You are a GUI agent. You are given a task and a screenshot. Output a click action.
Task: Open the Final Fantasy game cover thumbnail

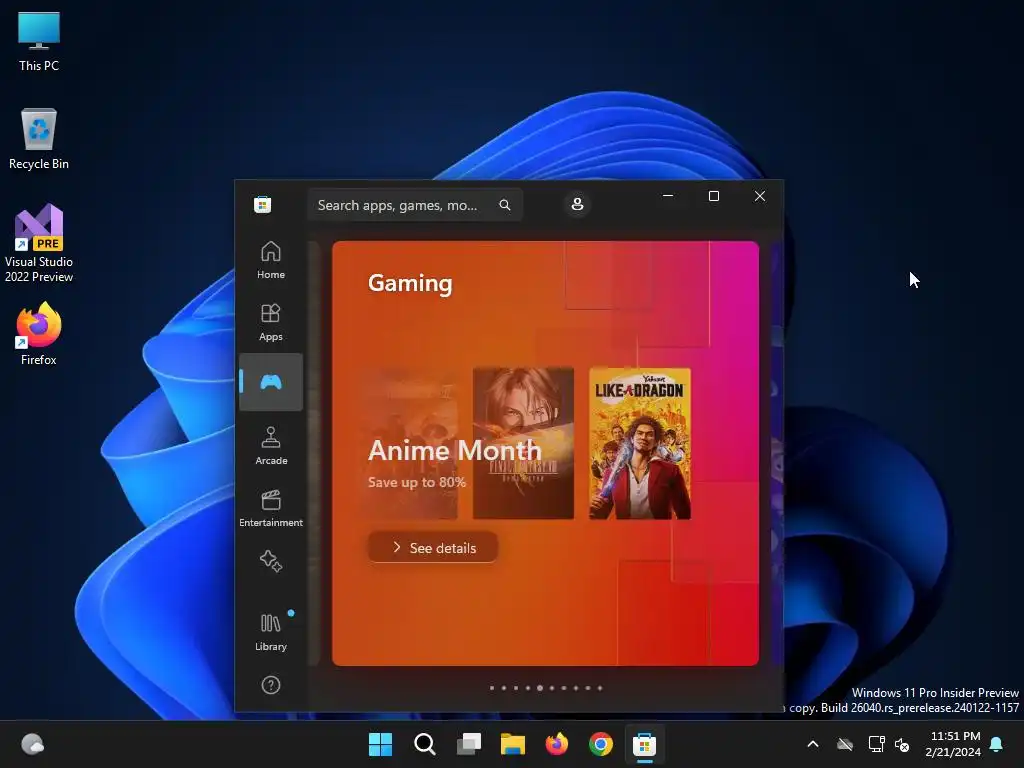point(523,443)
